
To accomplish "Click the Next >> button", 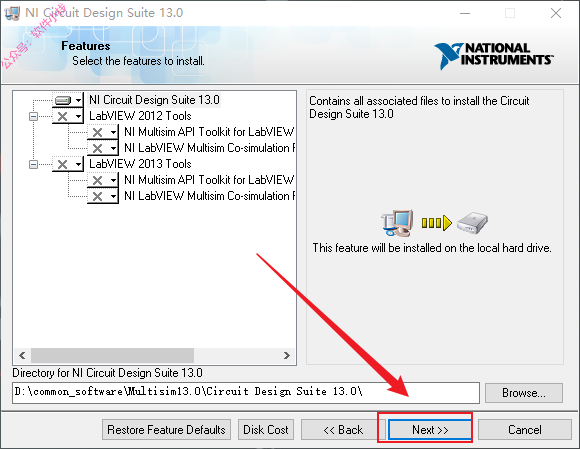I will tap(430, 429).
